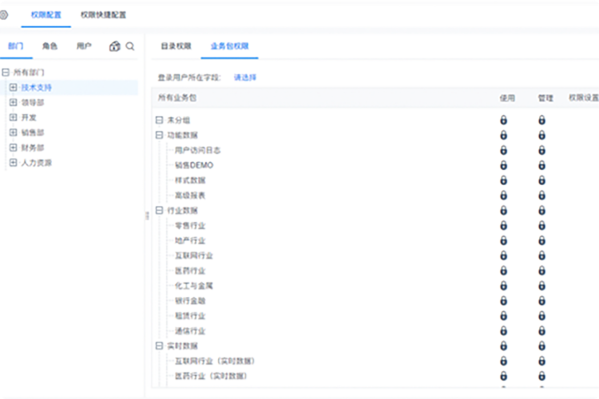Expand the 领导部 department node

[x=13, y=102]
